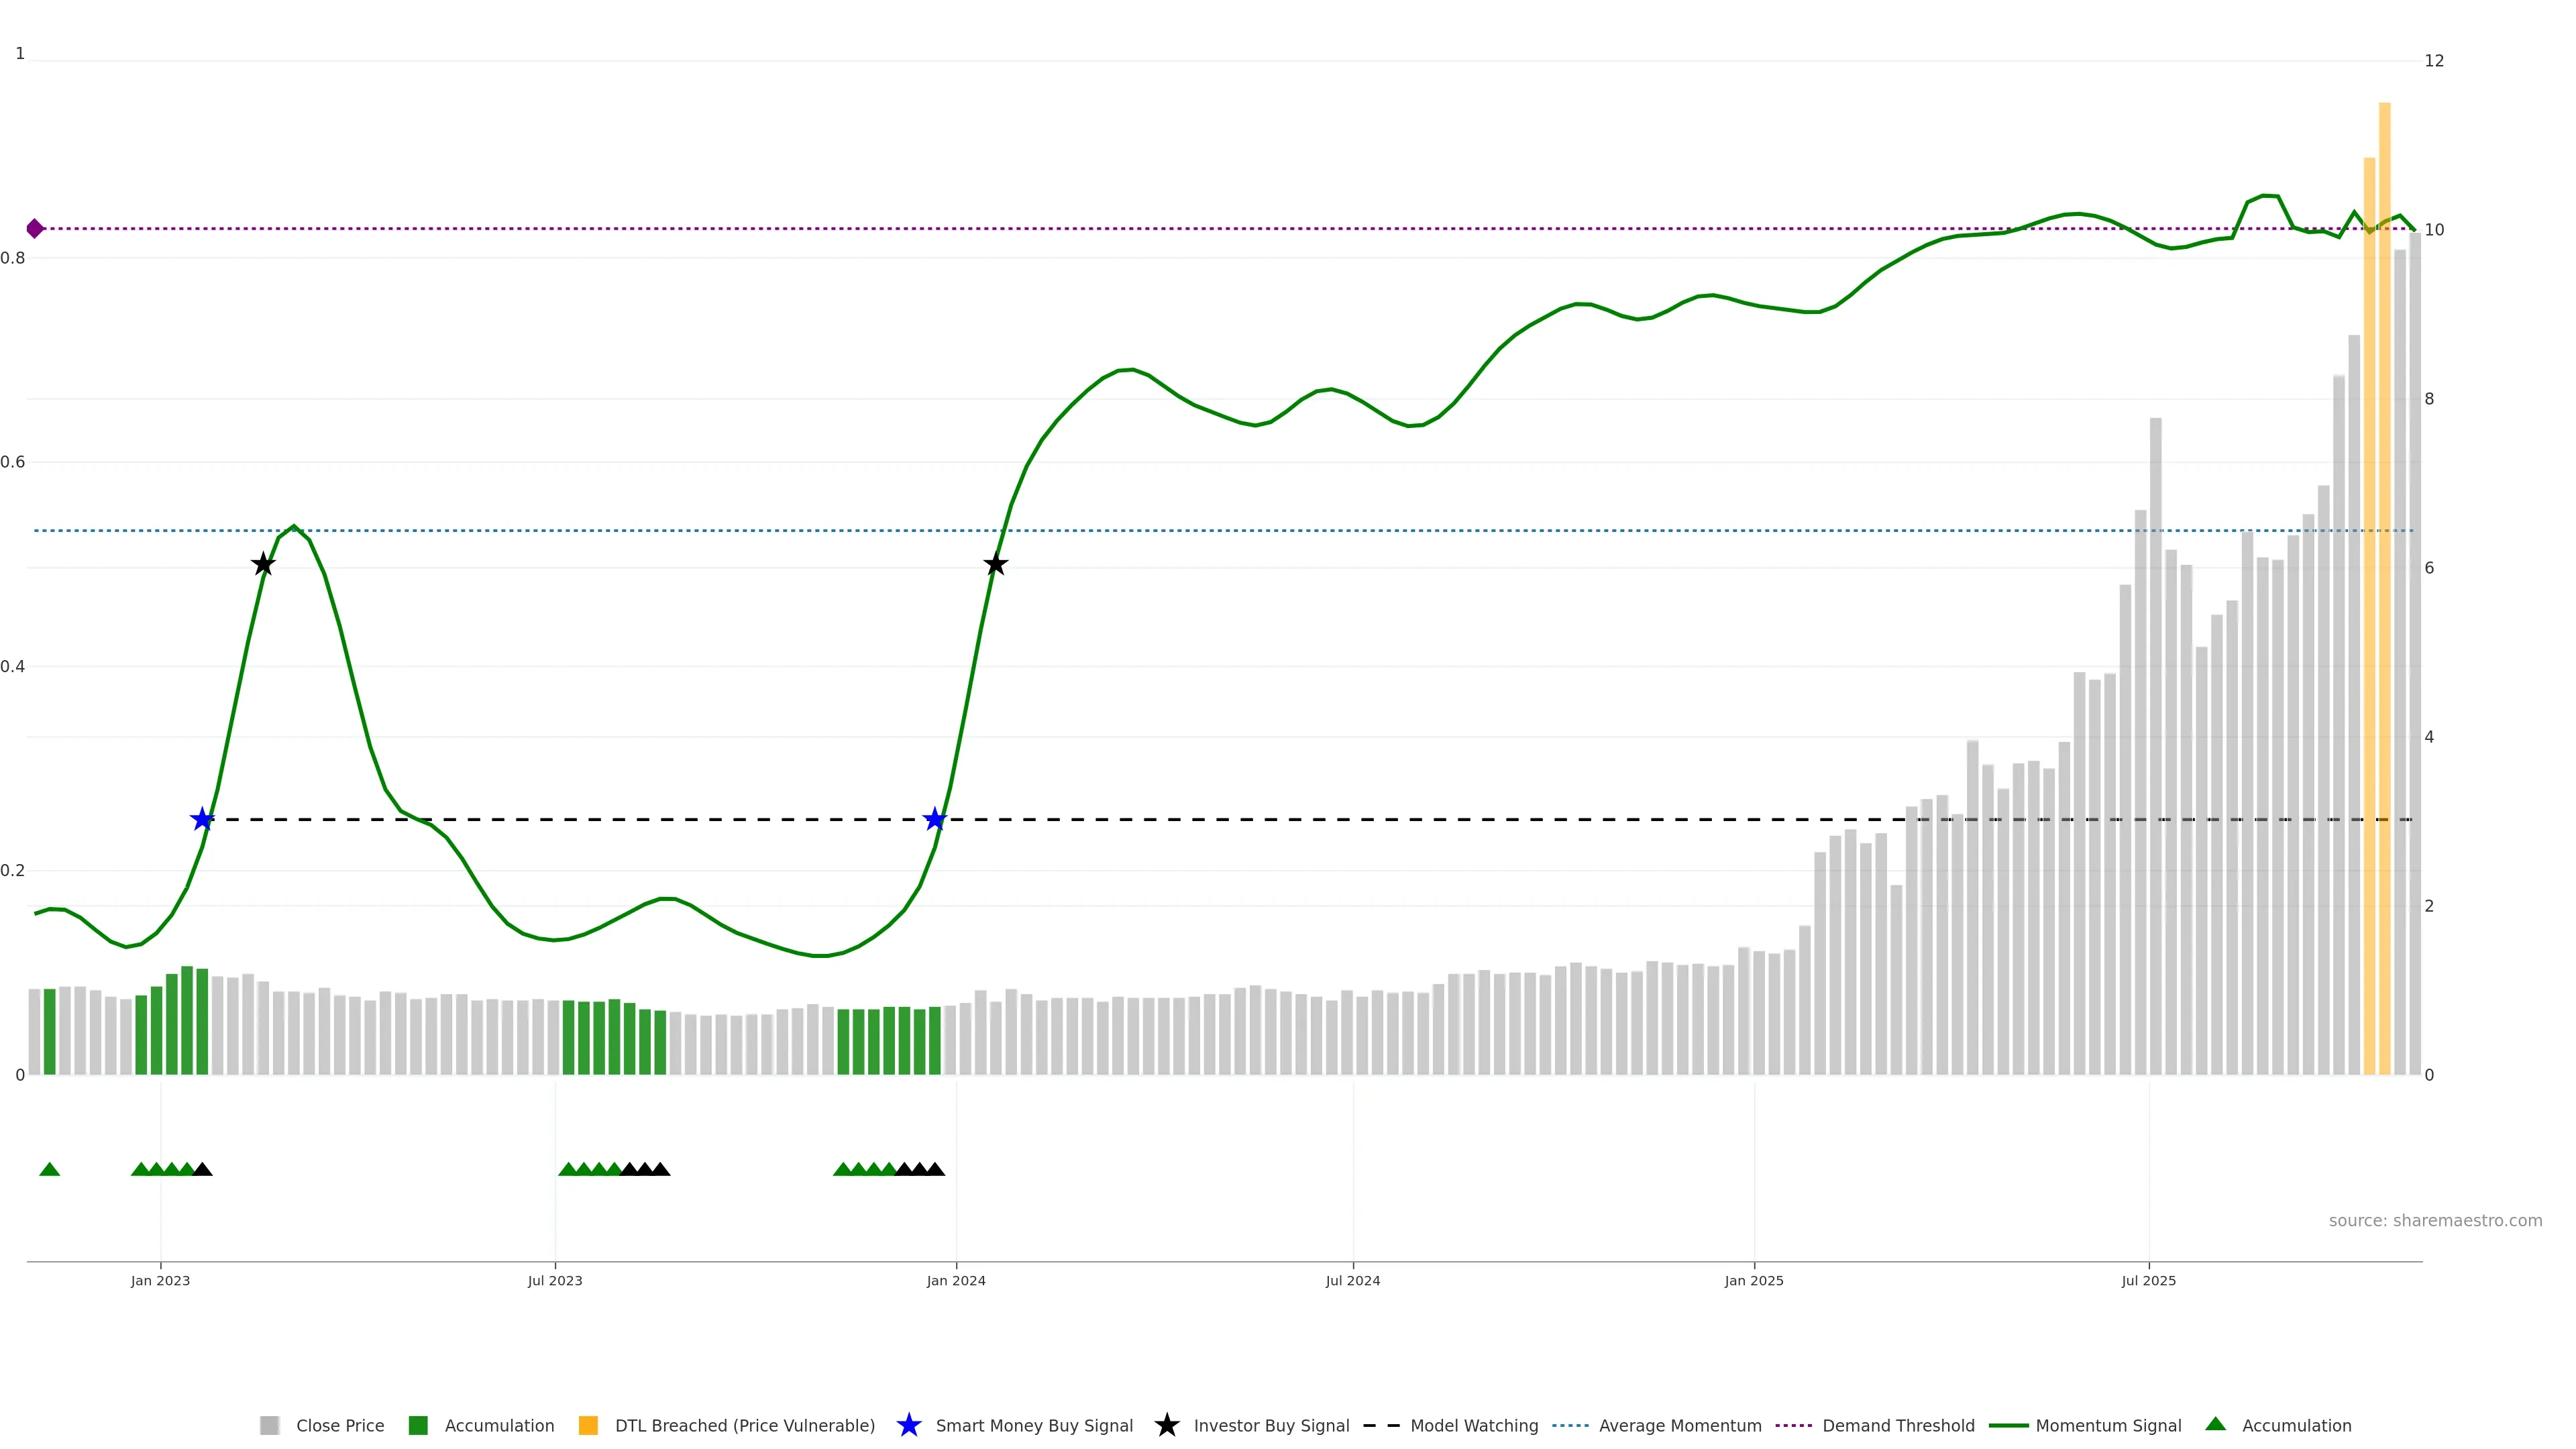Click the green triangle Accumulation legend icon
Viewport: 2576px width, 1449px height.
2215,1424
